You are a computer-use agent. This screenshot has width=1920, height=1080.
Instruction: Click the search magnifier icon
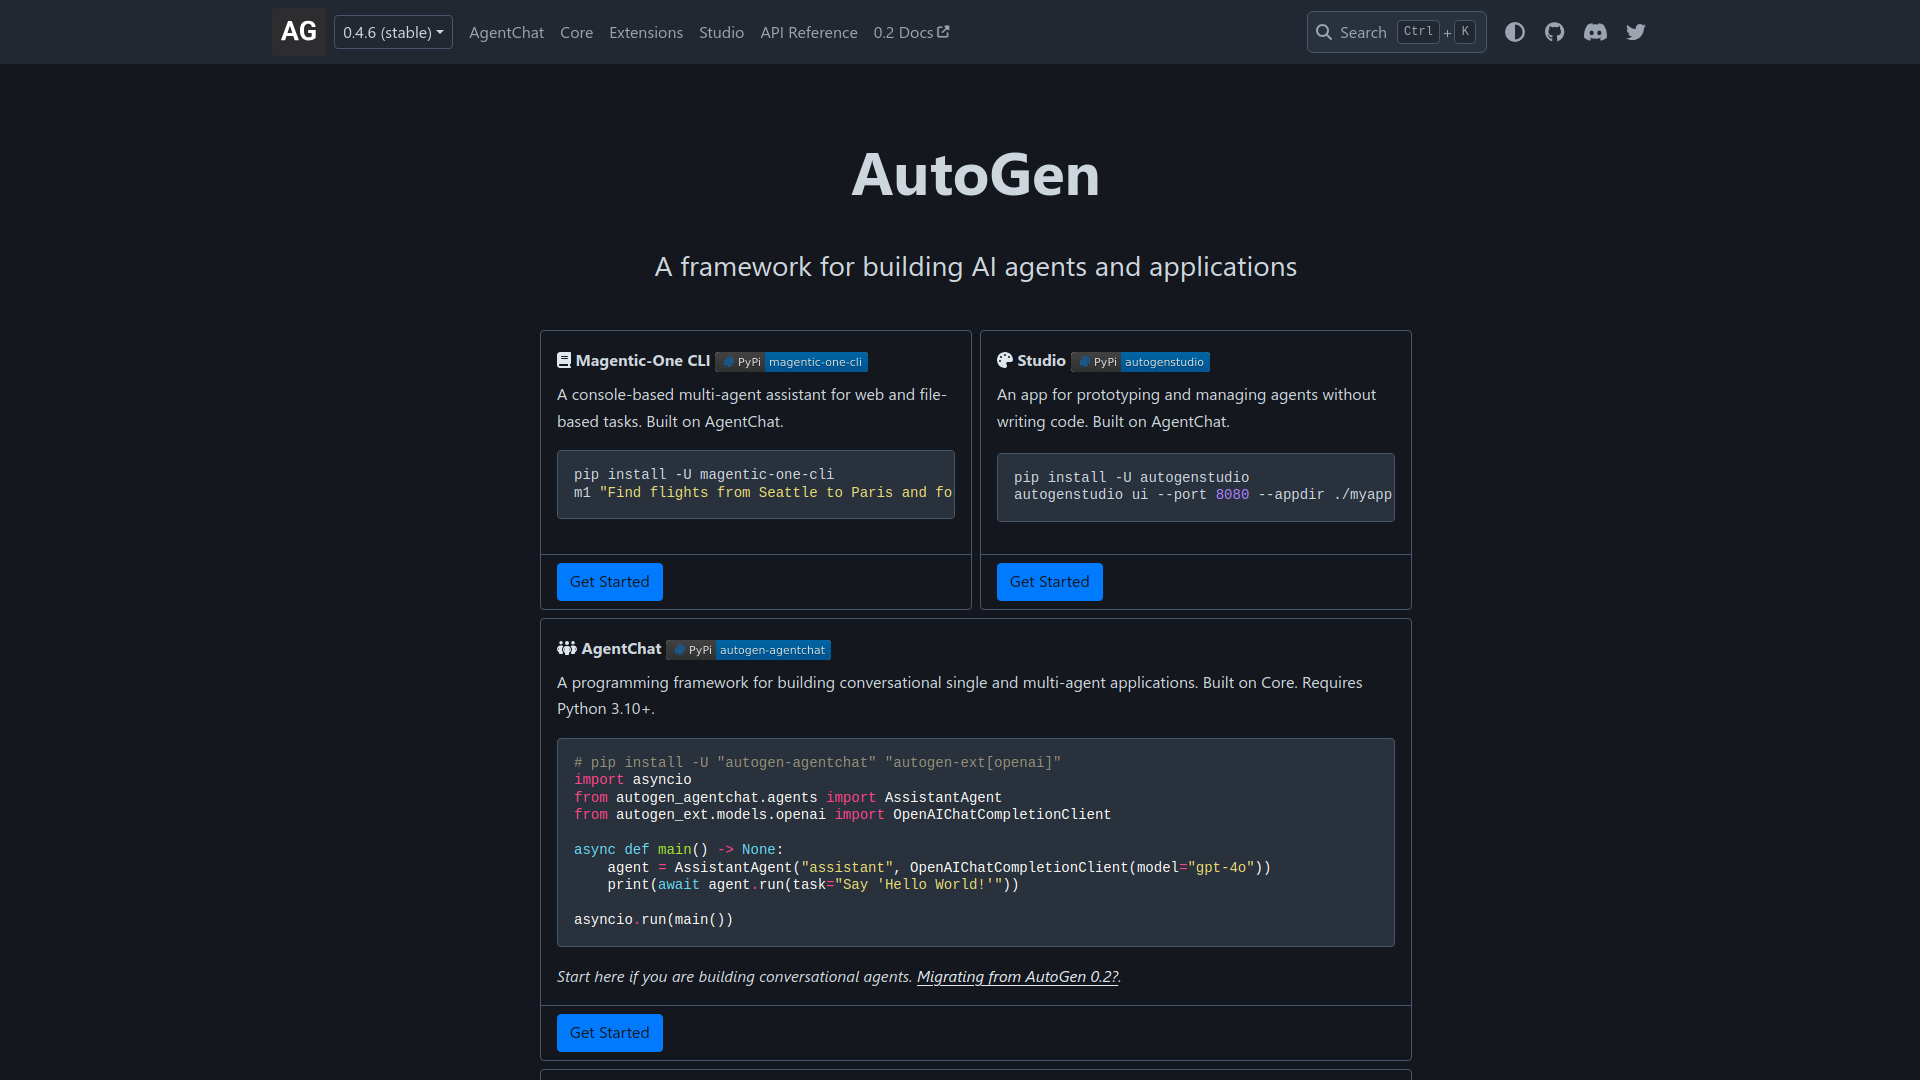pyautogui.click(x=1323, y=32)
